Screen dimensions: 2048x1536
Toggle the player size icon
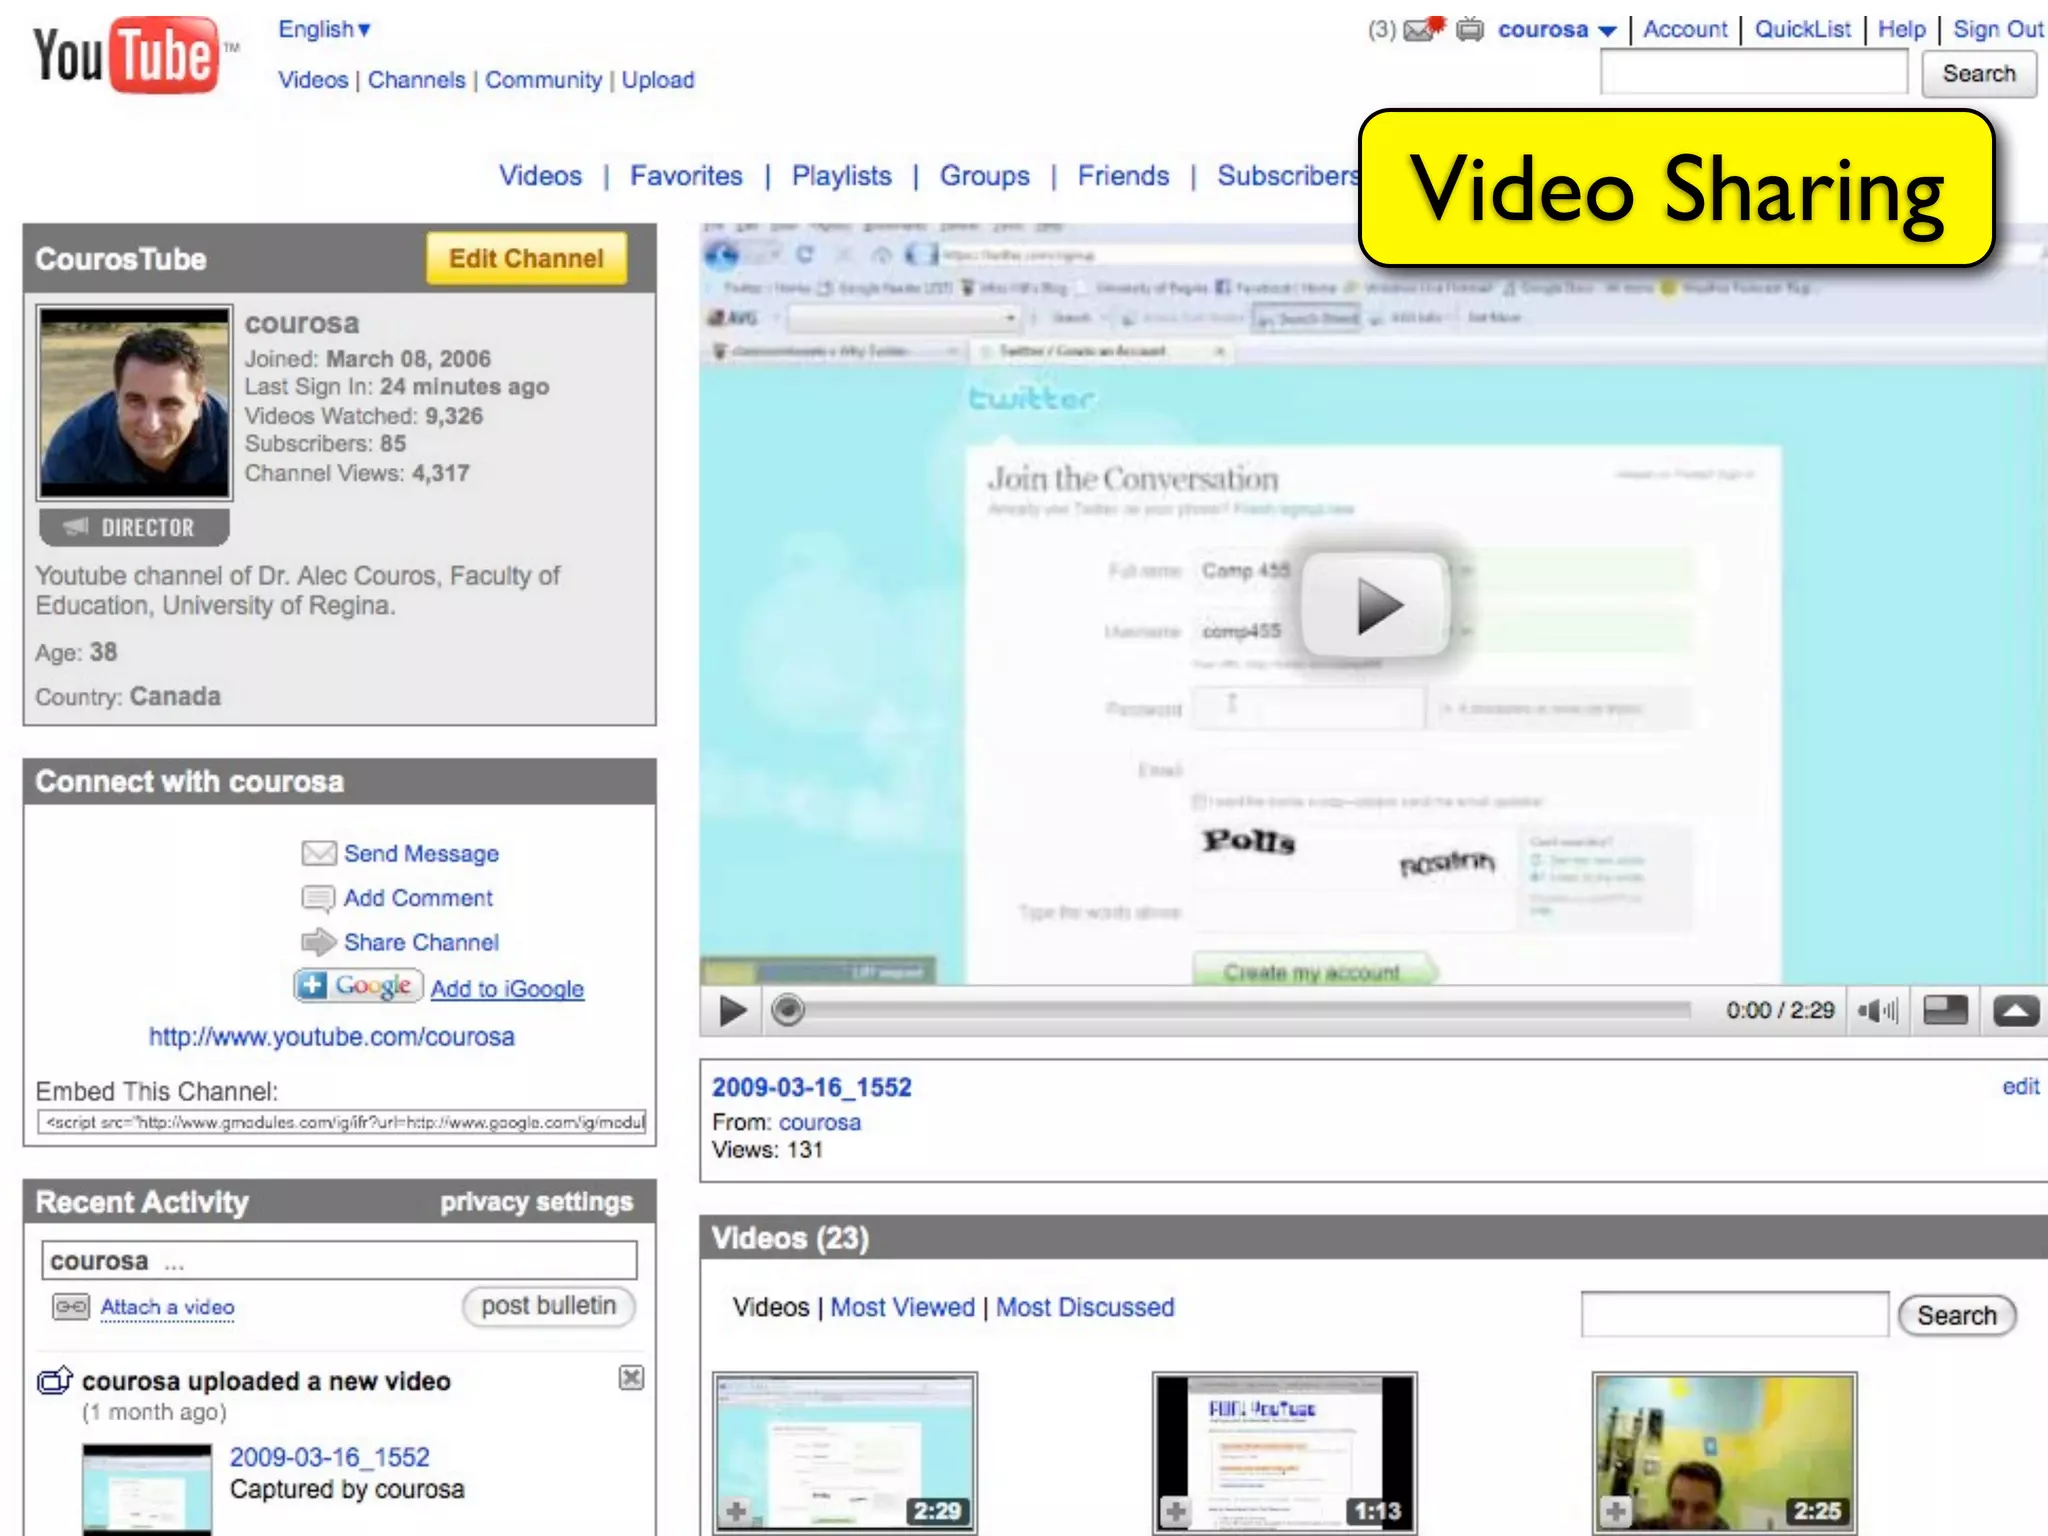(1945, 1010)
